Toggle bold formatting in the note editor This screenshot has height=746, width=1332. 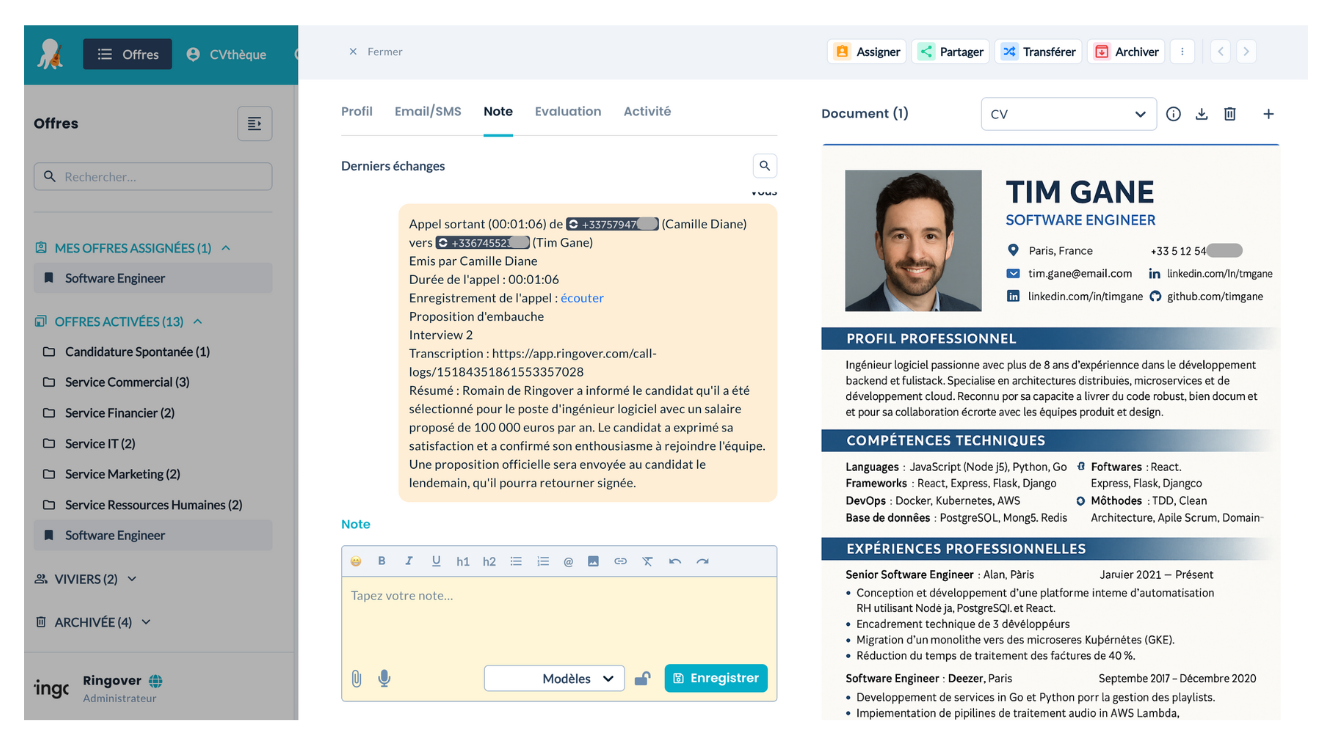(381, 561)
